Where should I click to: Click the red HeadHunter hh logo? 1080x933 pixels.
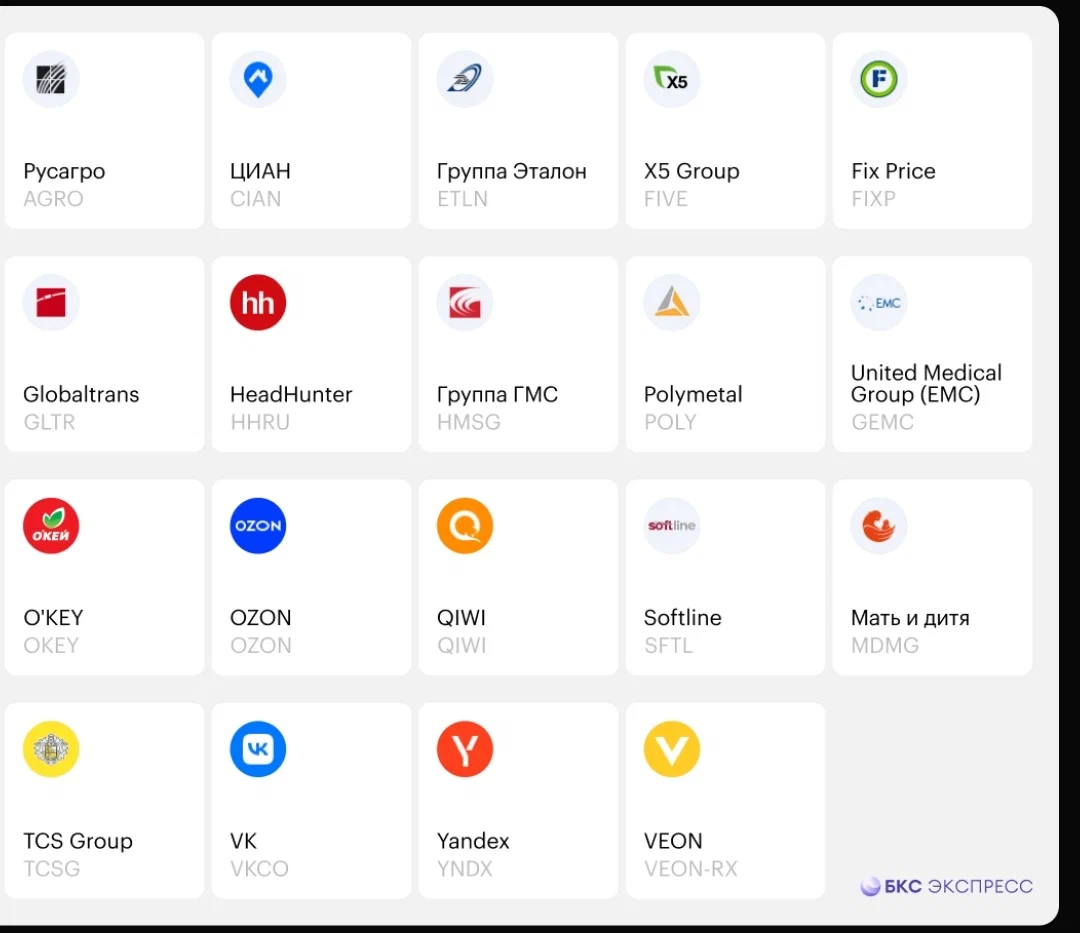pyautogui.click(x=258, y=302)
